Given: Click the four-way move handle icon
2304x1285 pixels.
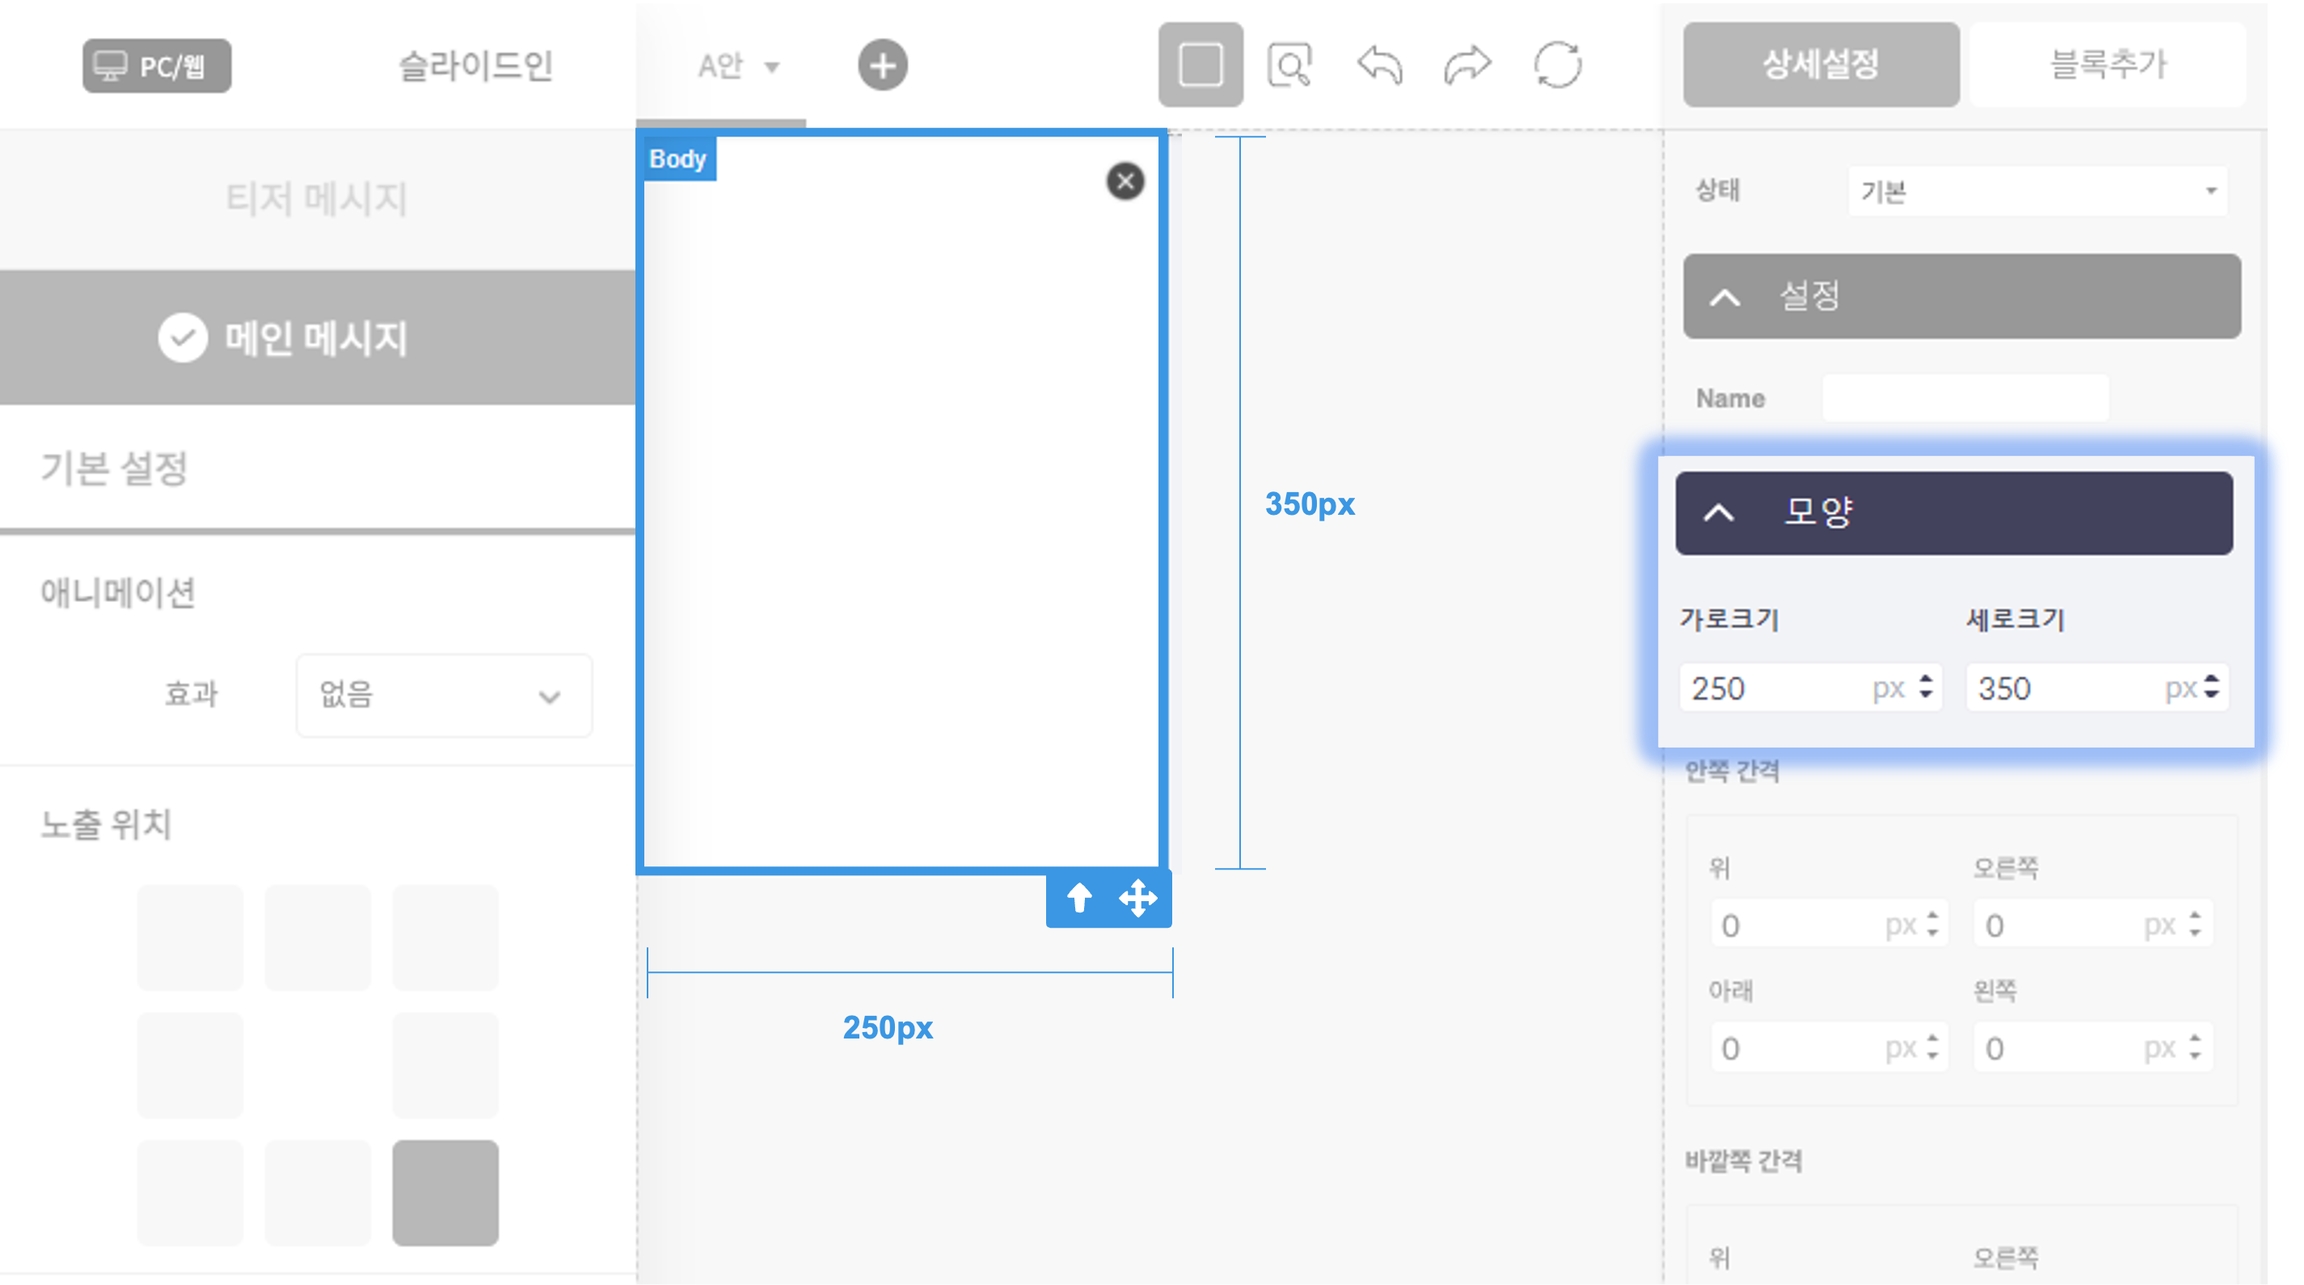Looking at the screenshot, I should click(x=1138, y=898).
